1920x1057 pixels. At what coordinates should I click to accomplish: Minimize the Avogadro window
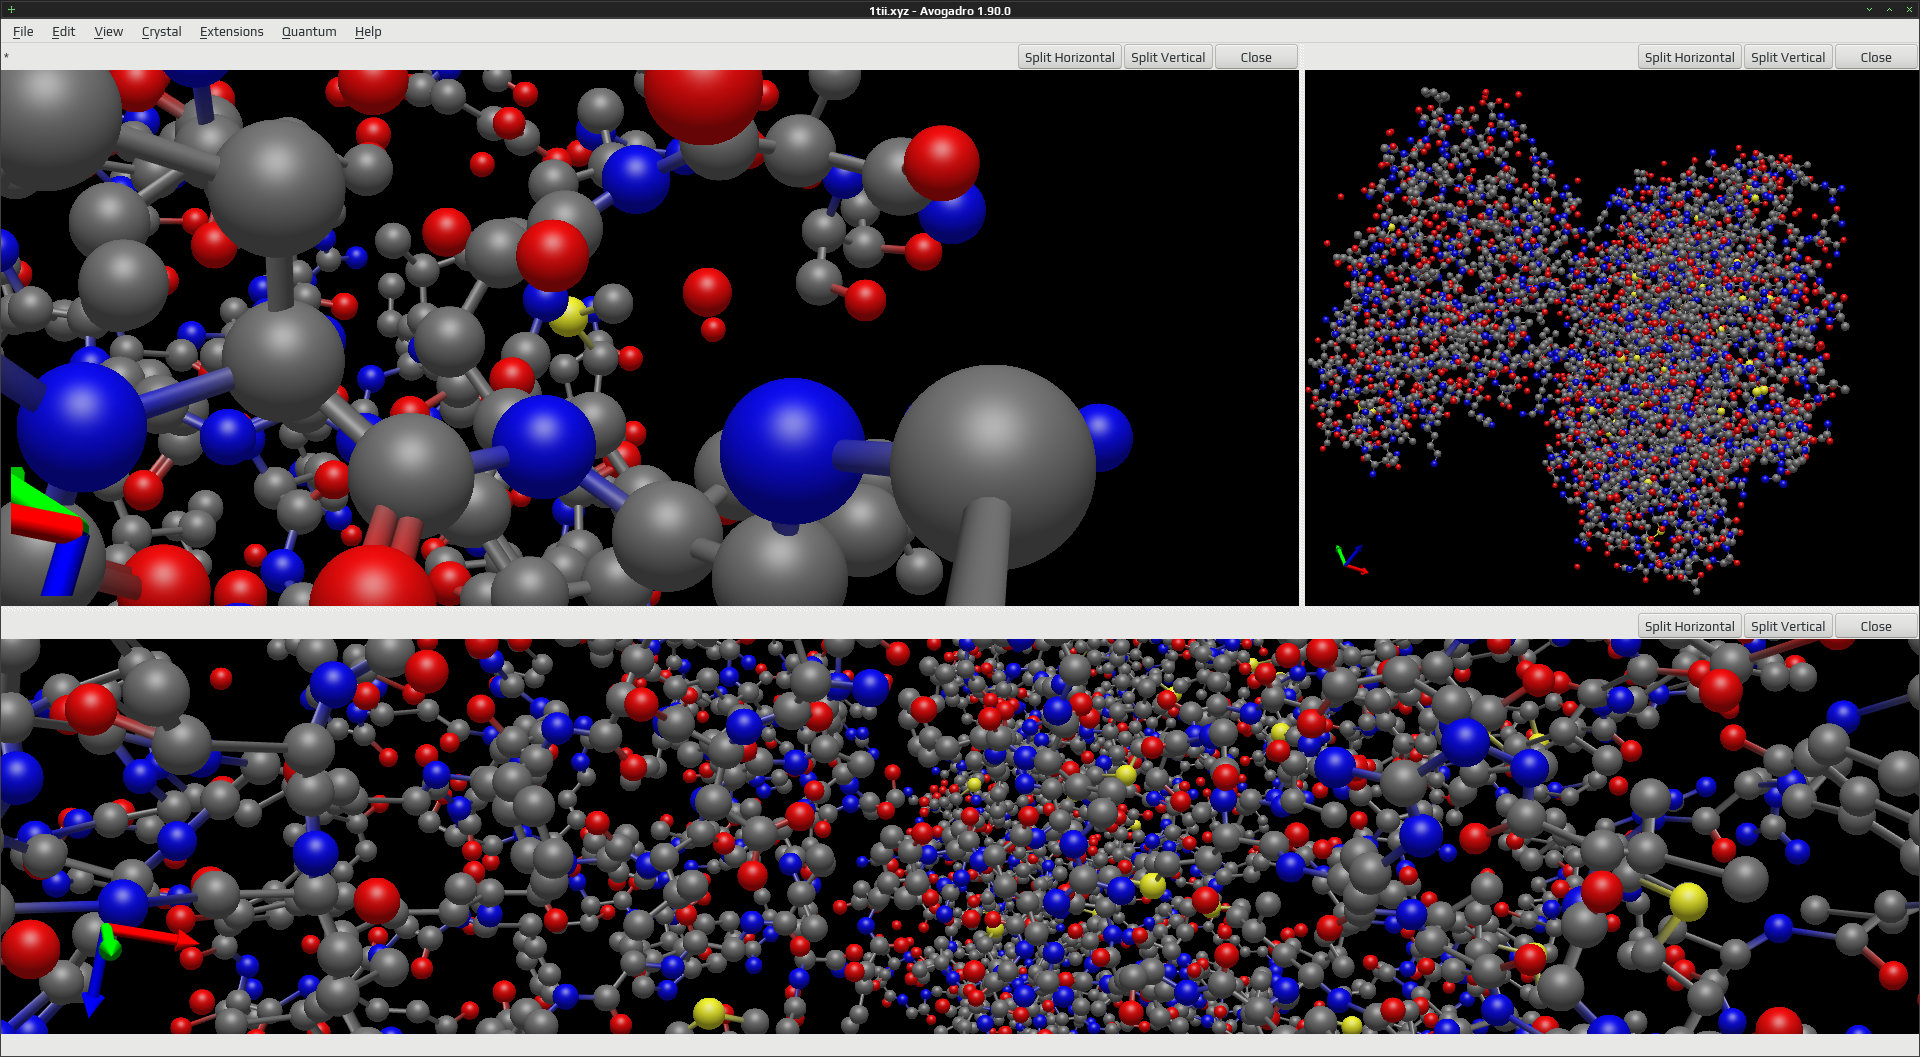click(x=1869, y=10)
